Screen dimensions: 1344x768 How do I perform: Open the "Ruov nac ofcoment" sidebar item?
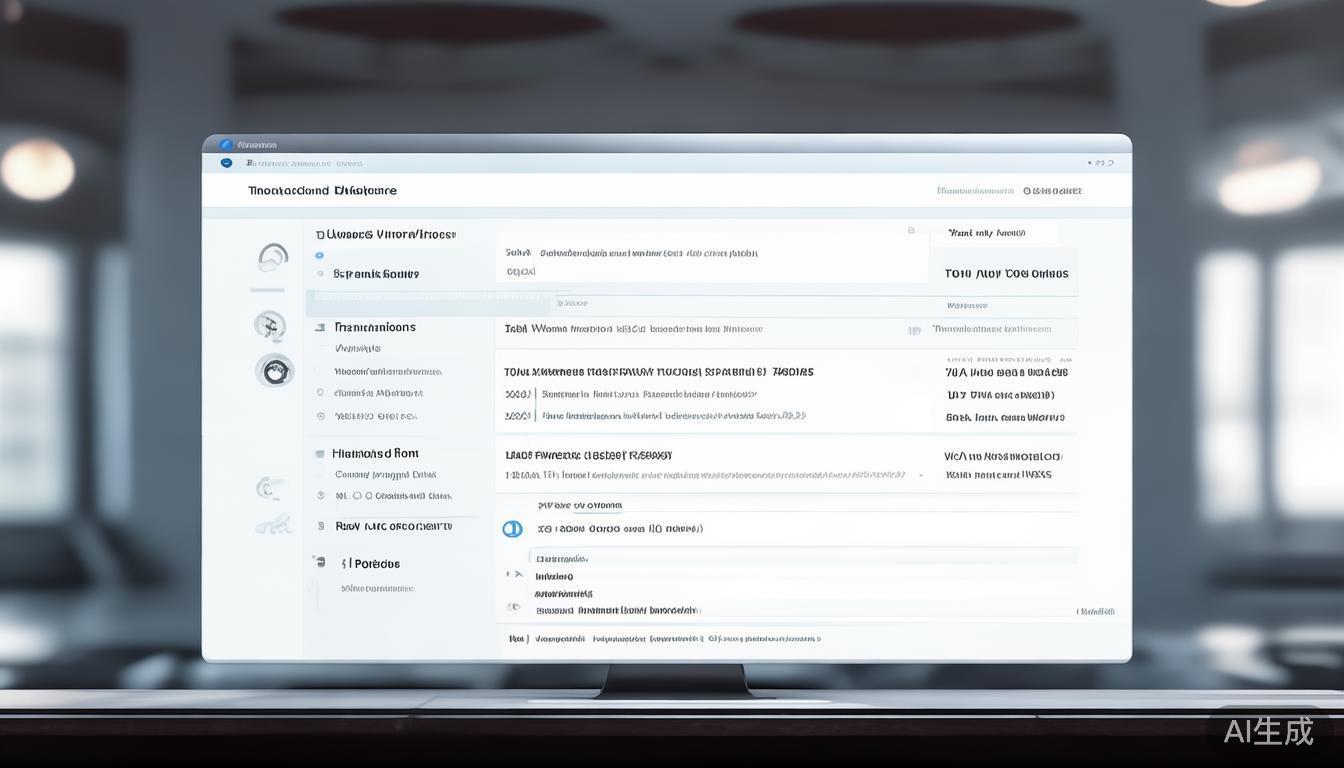pos(392,526)
